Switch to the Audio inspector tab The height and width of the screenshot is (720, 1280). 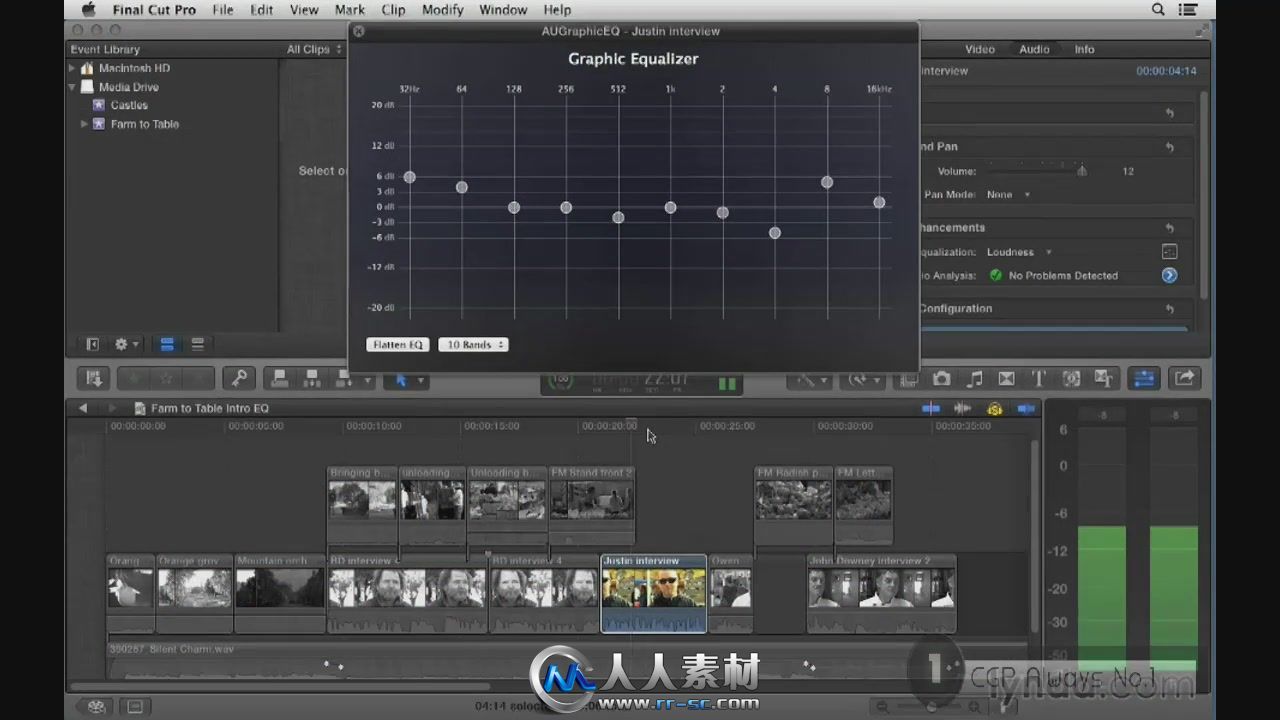[x=1034, y=49]
